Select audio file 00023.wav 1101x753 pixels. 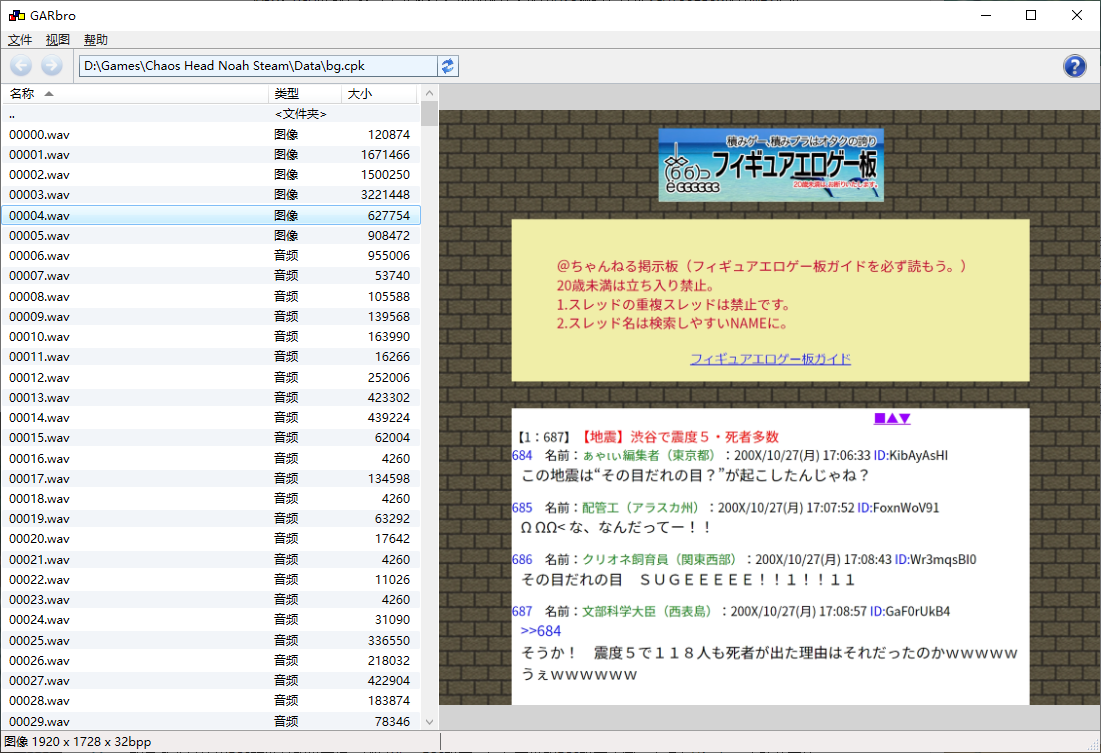[x=211, y=600]
